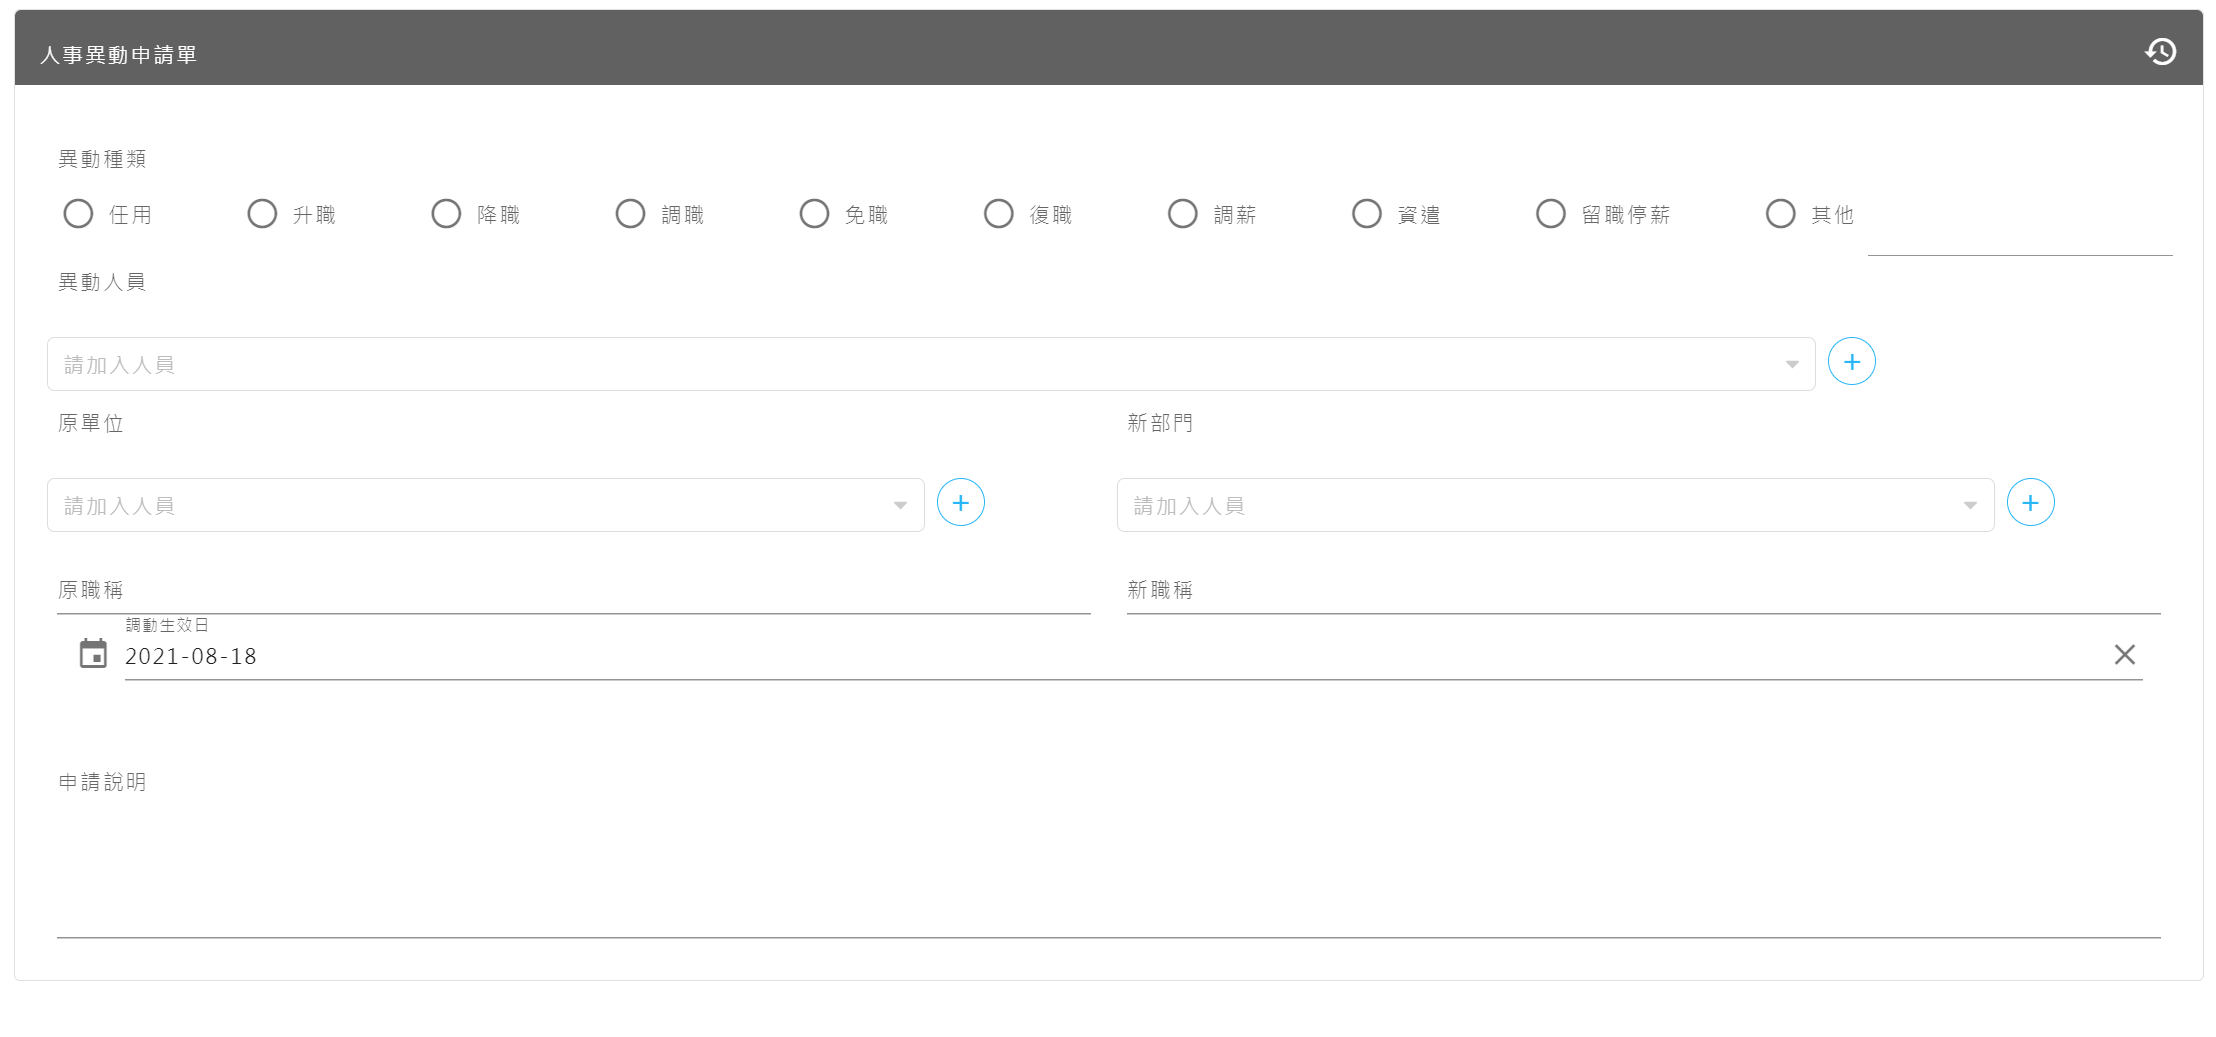The height and width of the screenshot is (1037, 2216).
Task: Open the calendar icon for 調動生效日
Action: tap(93, 654)
